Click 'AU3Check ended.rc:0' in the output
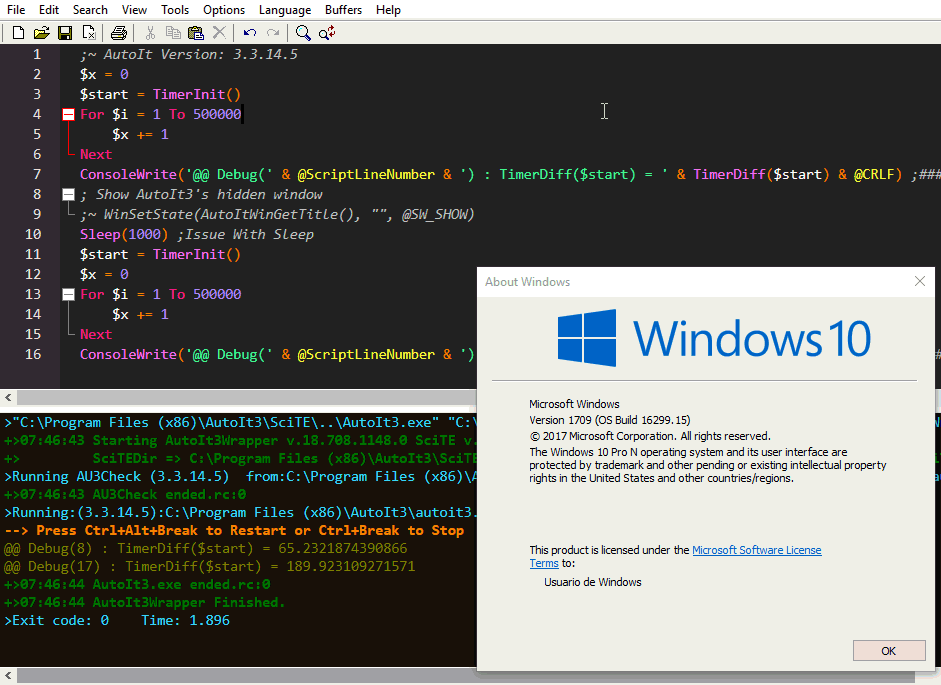 (x=169, y=494)
